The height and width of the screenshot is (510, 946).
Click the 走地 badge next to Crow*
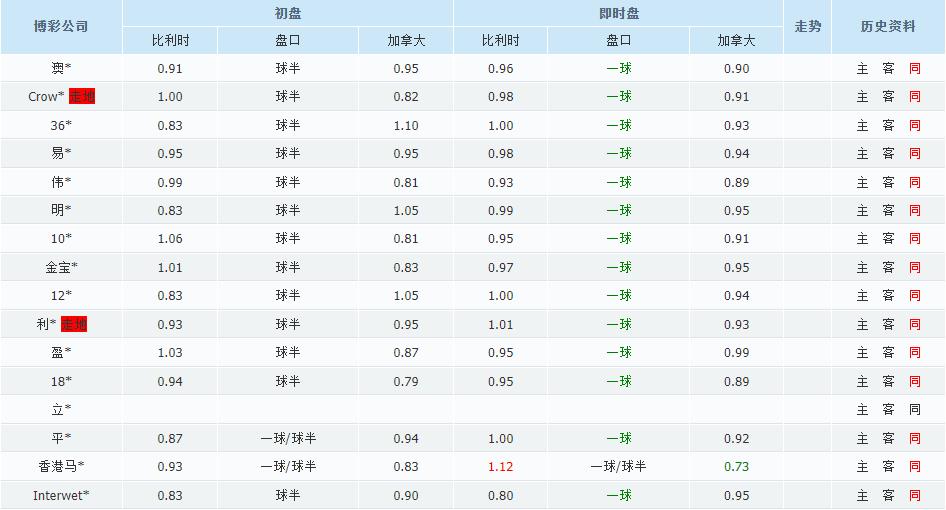82,97
